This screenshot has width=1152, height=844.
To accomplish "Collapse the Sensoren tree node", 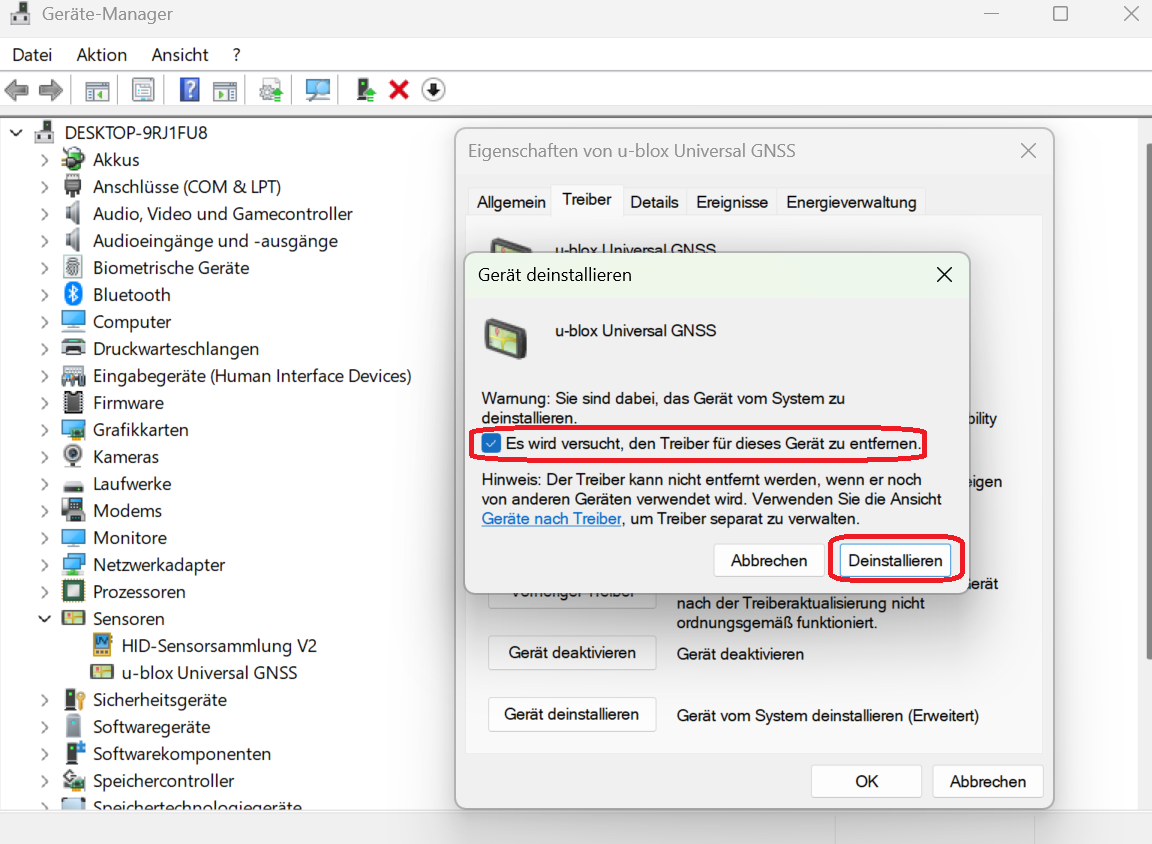I will (44, 619).
